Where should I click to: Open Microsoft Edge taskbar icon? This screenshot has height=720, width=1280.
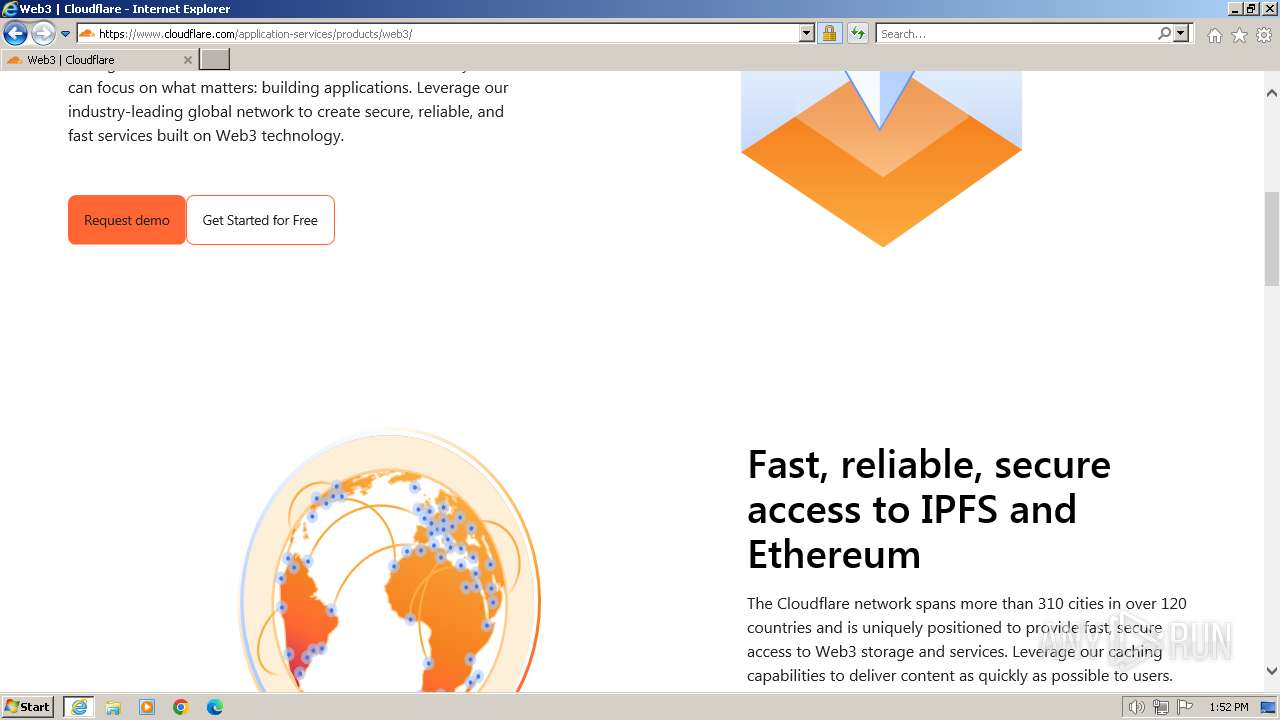(215, 707)
